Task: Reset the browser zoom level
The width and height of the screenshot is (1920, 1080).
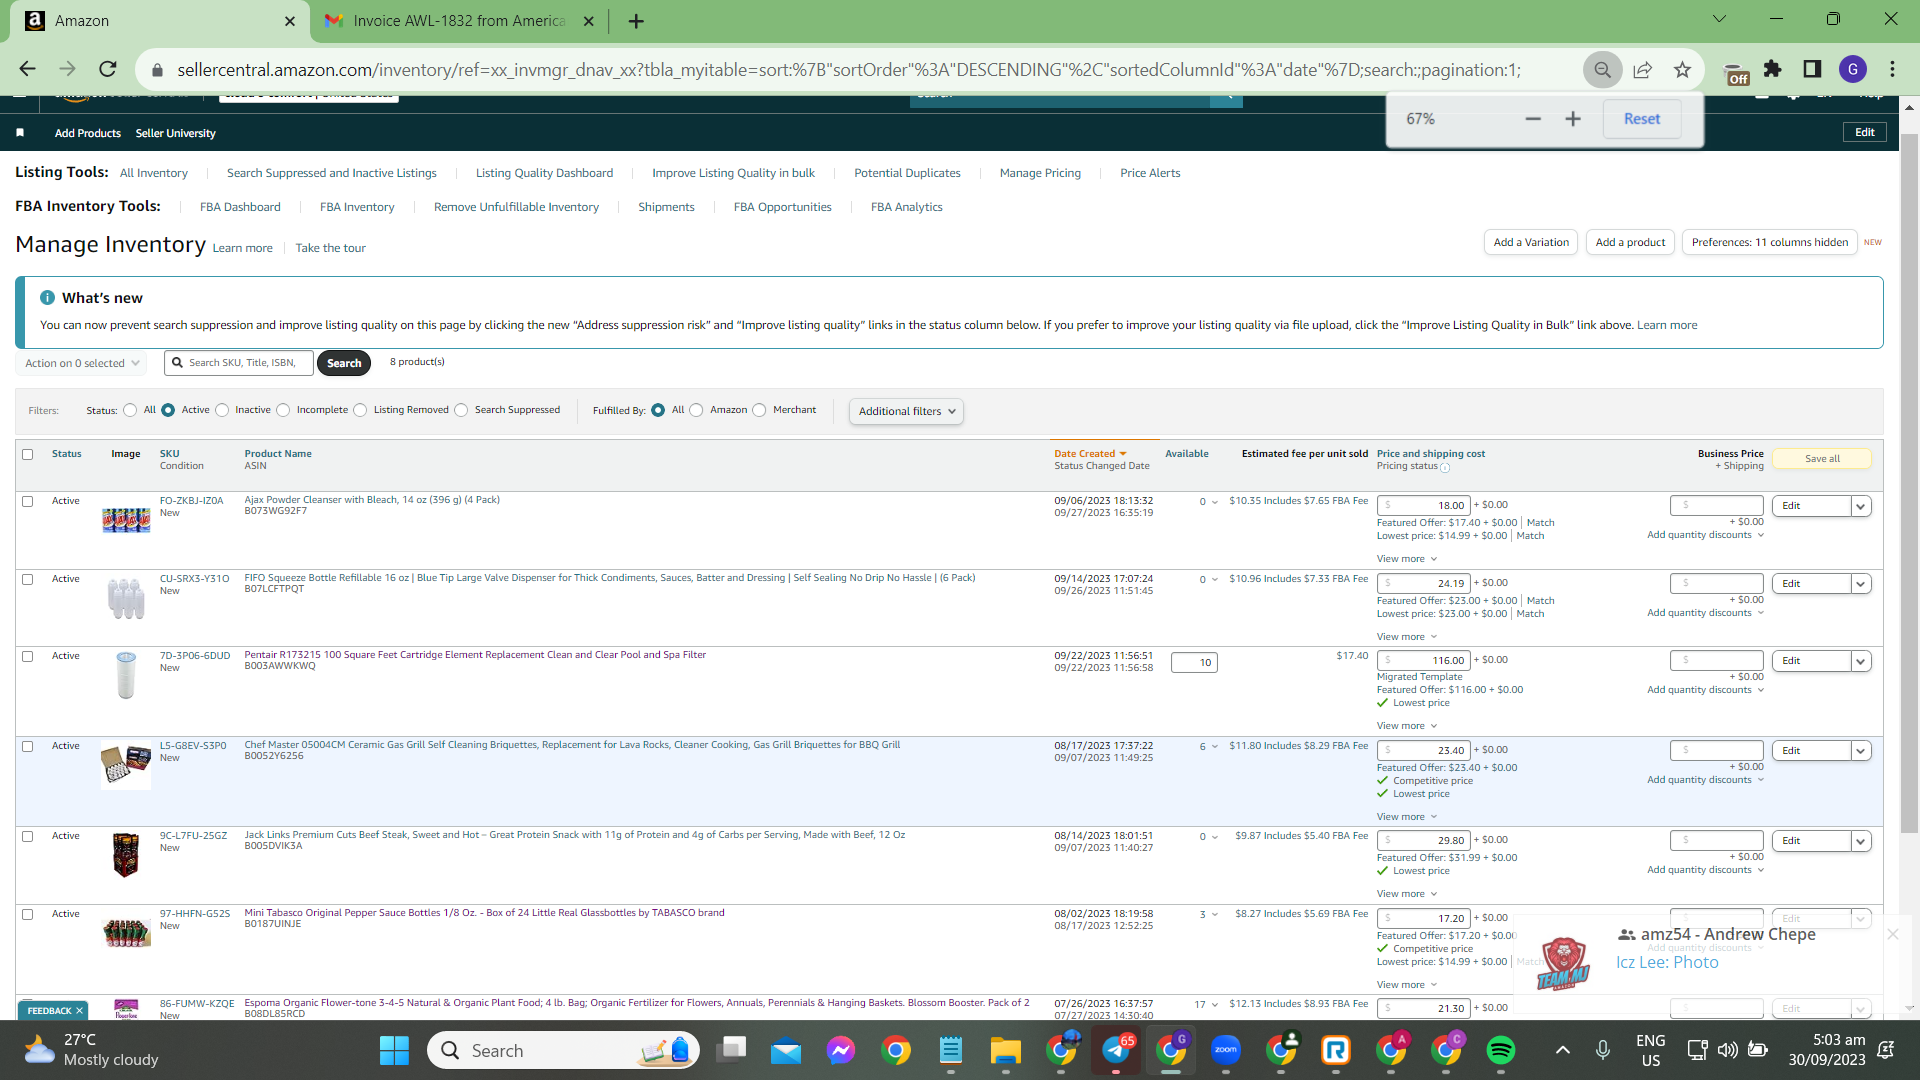Action: coord(1642,119)
